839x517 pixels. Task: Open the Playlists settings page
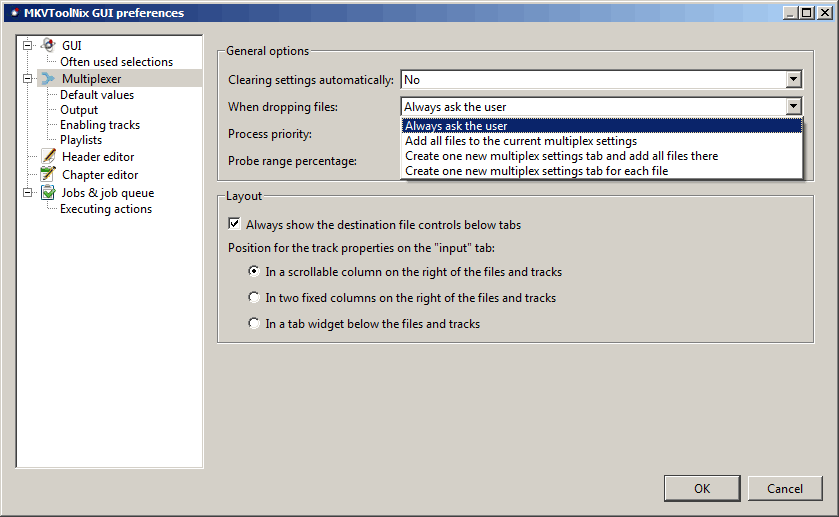pyautogui.click(x=81, y=140)
